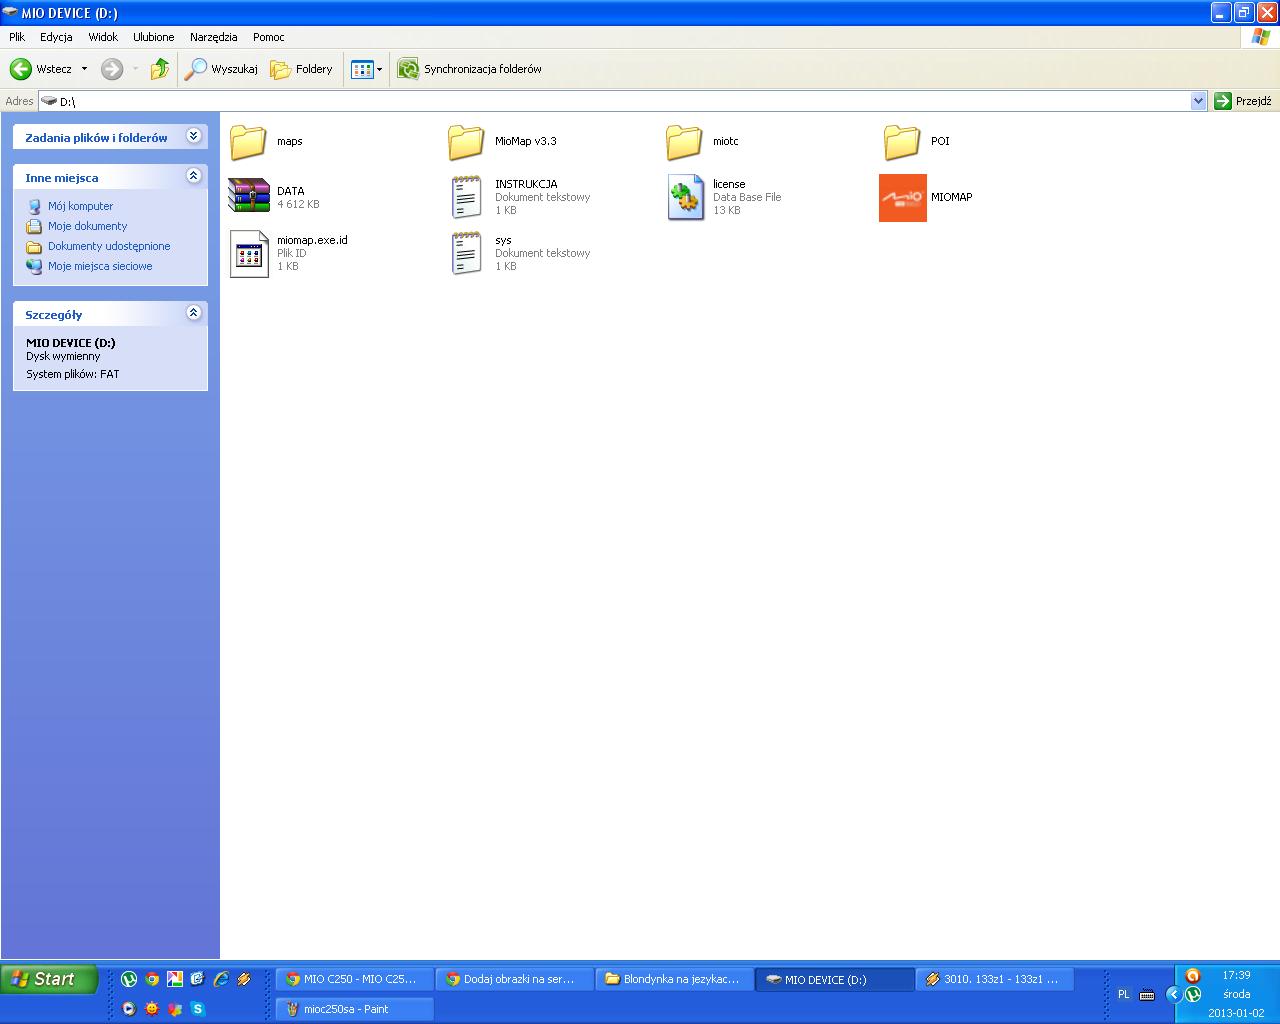
Task: Click PL language indicator in tray
Action: click(1123, 995)
